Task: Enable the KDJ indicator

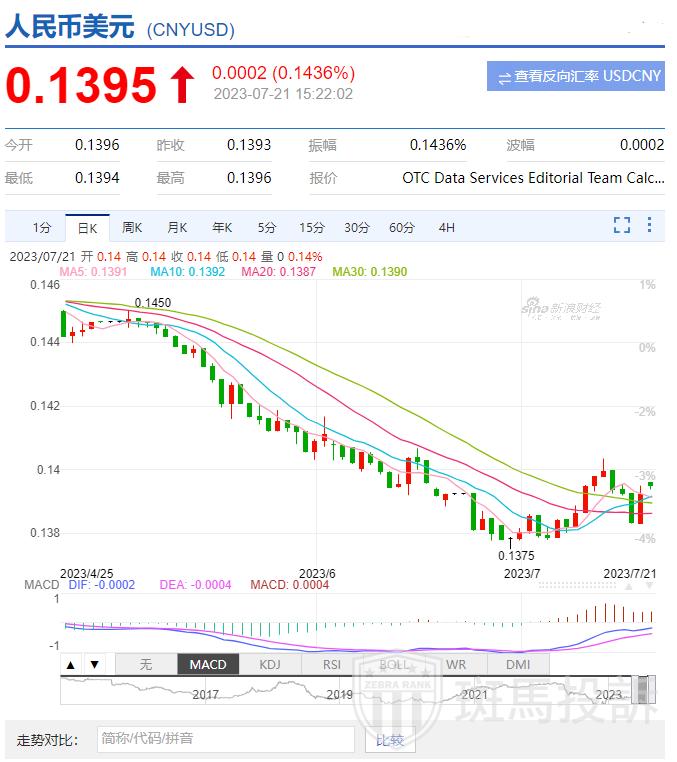Action: point(270,664)
